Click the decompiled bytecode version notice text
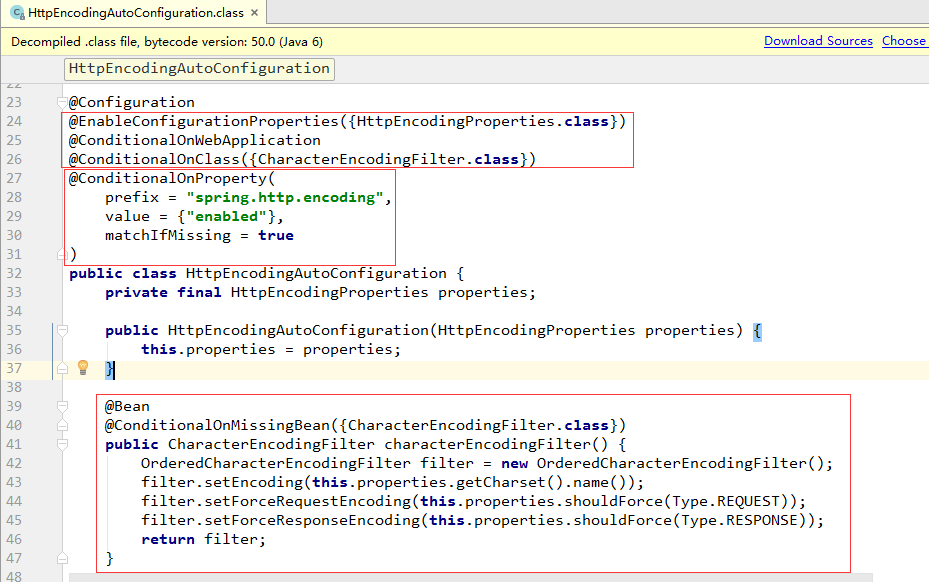Viewport: 929px width, 582px height. [x=167, y=41]
